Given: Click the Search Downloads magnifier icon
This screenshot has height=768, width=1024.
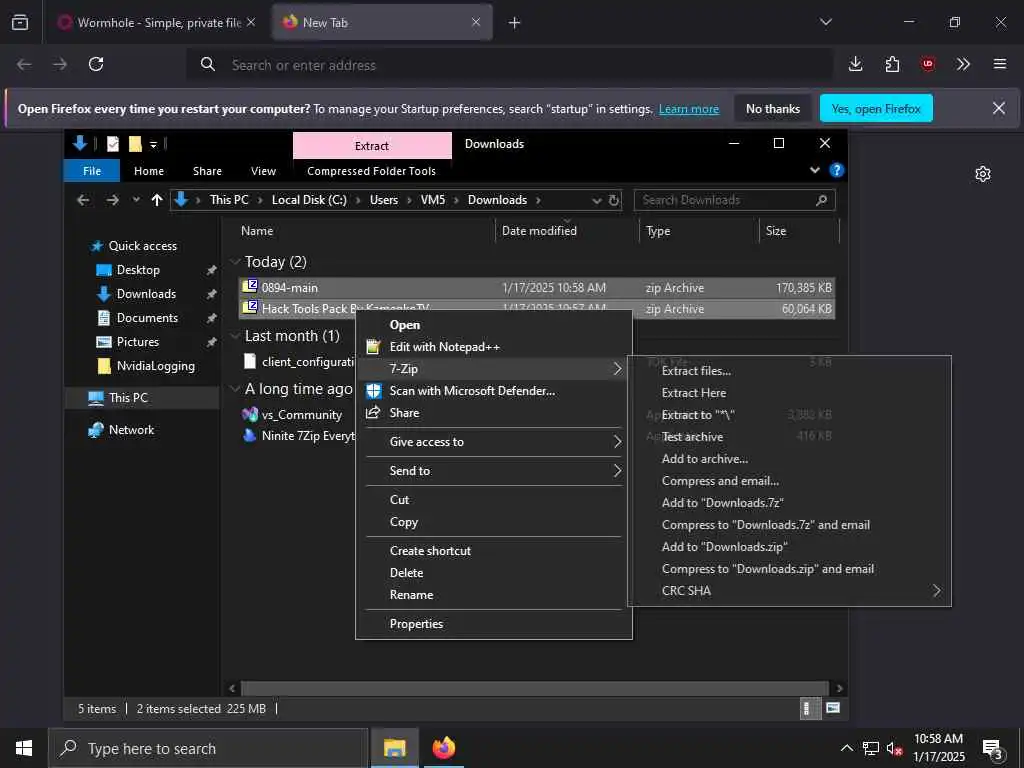Looking at the screenshot, I should [821, 200].
